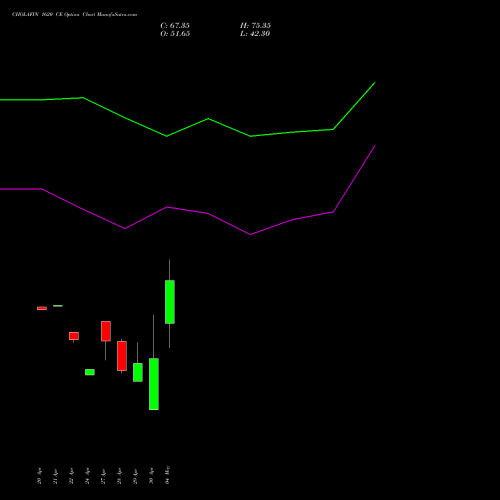500x500 pixels.
Task: Click the green 04 May candlestick body
Action: pos(170,302)
